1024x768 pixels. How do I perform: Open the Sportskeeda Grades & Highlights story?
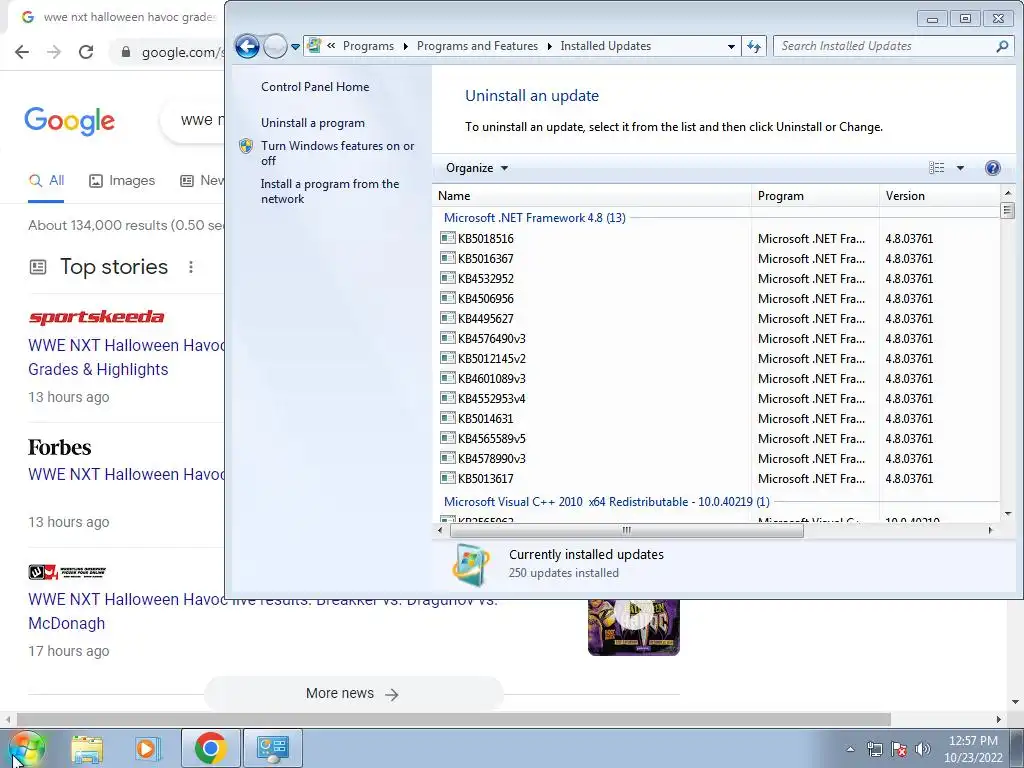[x=126, y=357]
